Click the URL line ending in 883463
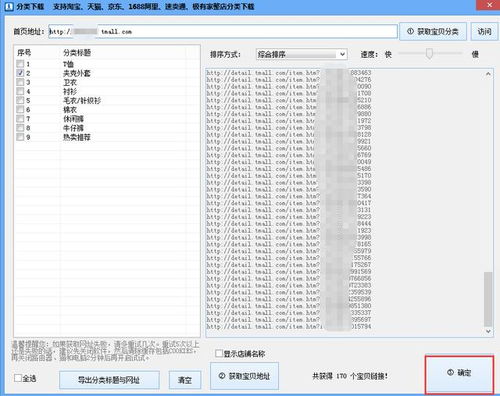Screen dimensions: 500x396 coord(289,72)
